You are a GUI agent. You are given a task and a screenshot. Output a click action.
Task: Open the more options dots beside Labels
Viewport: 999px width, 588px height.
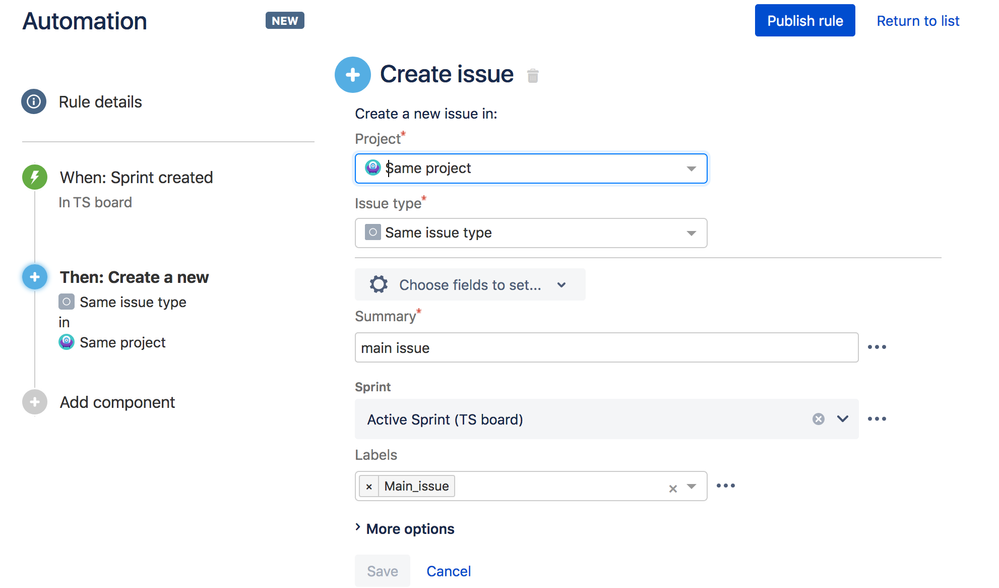(726, 486)
